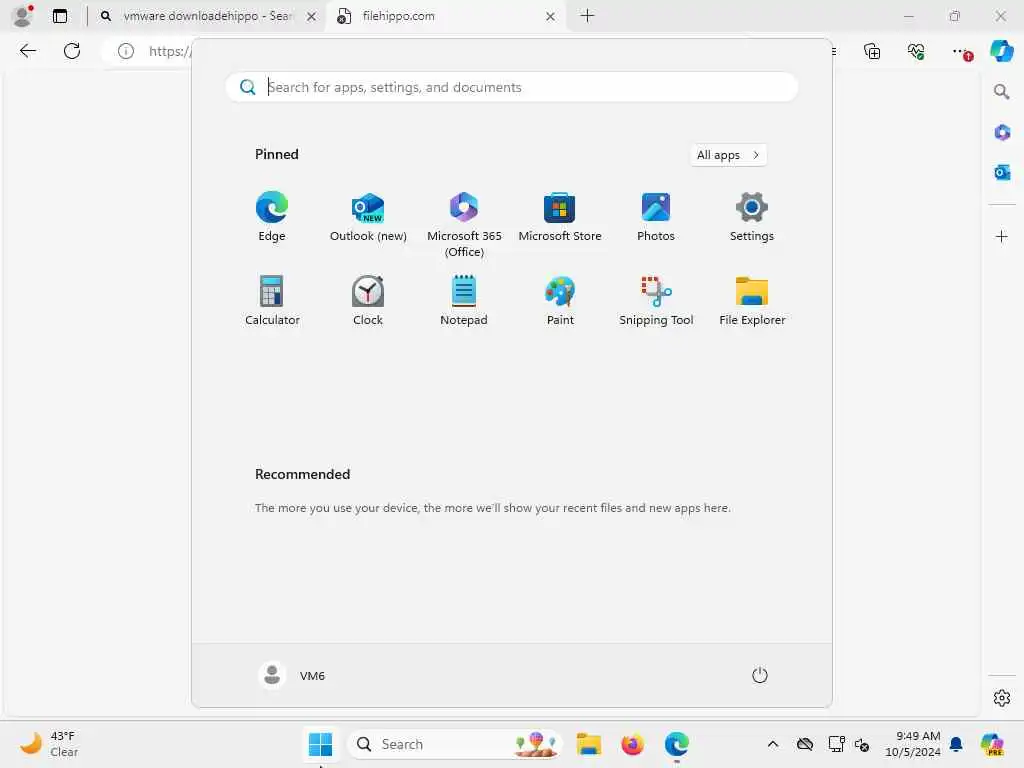
Task: Open Copilot preview from taskbar corner
Action: pyautogui.click(x=992, y=744)
